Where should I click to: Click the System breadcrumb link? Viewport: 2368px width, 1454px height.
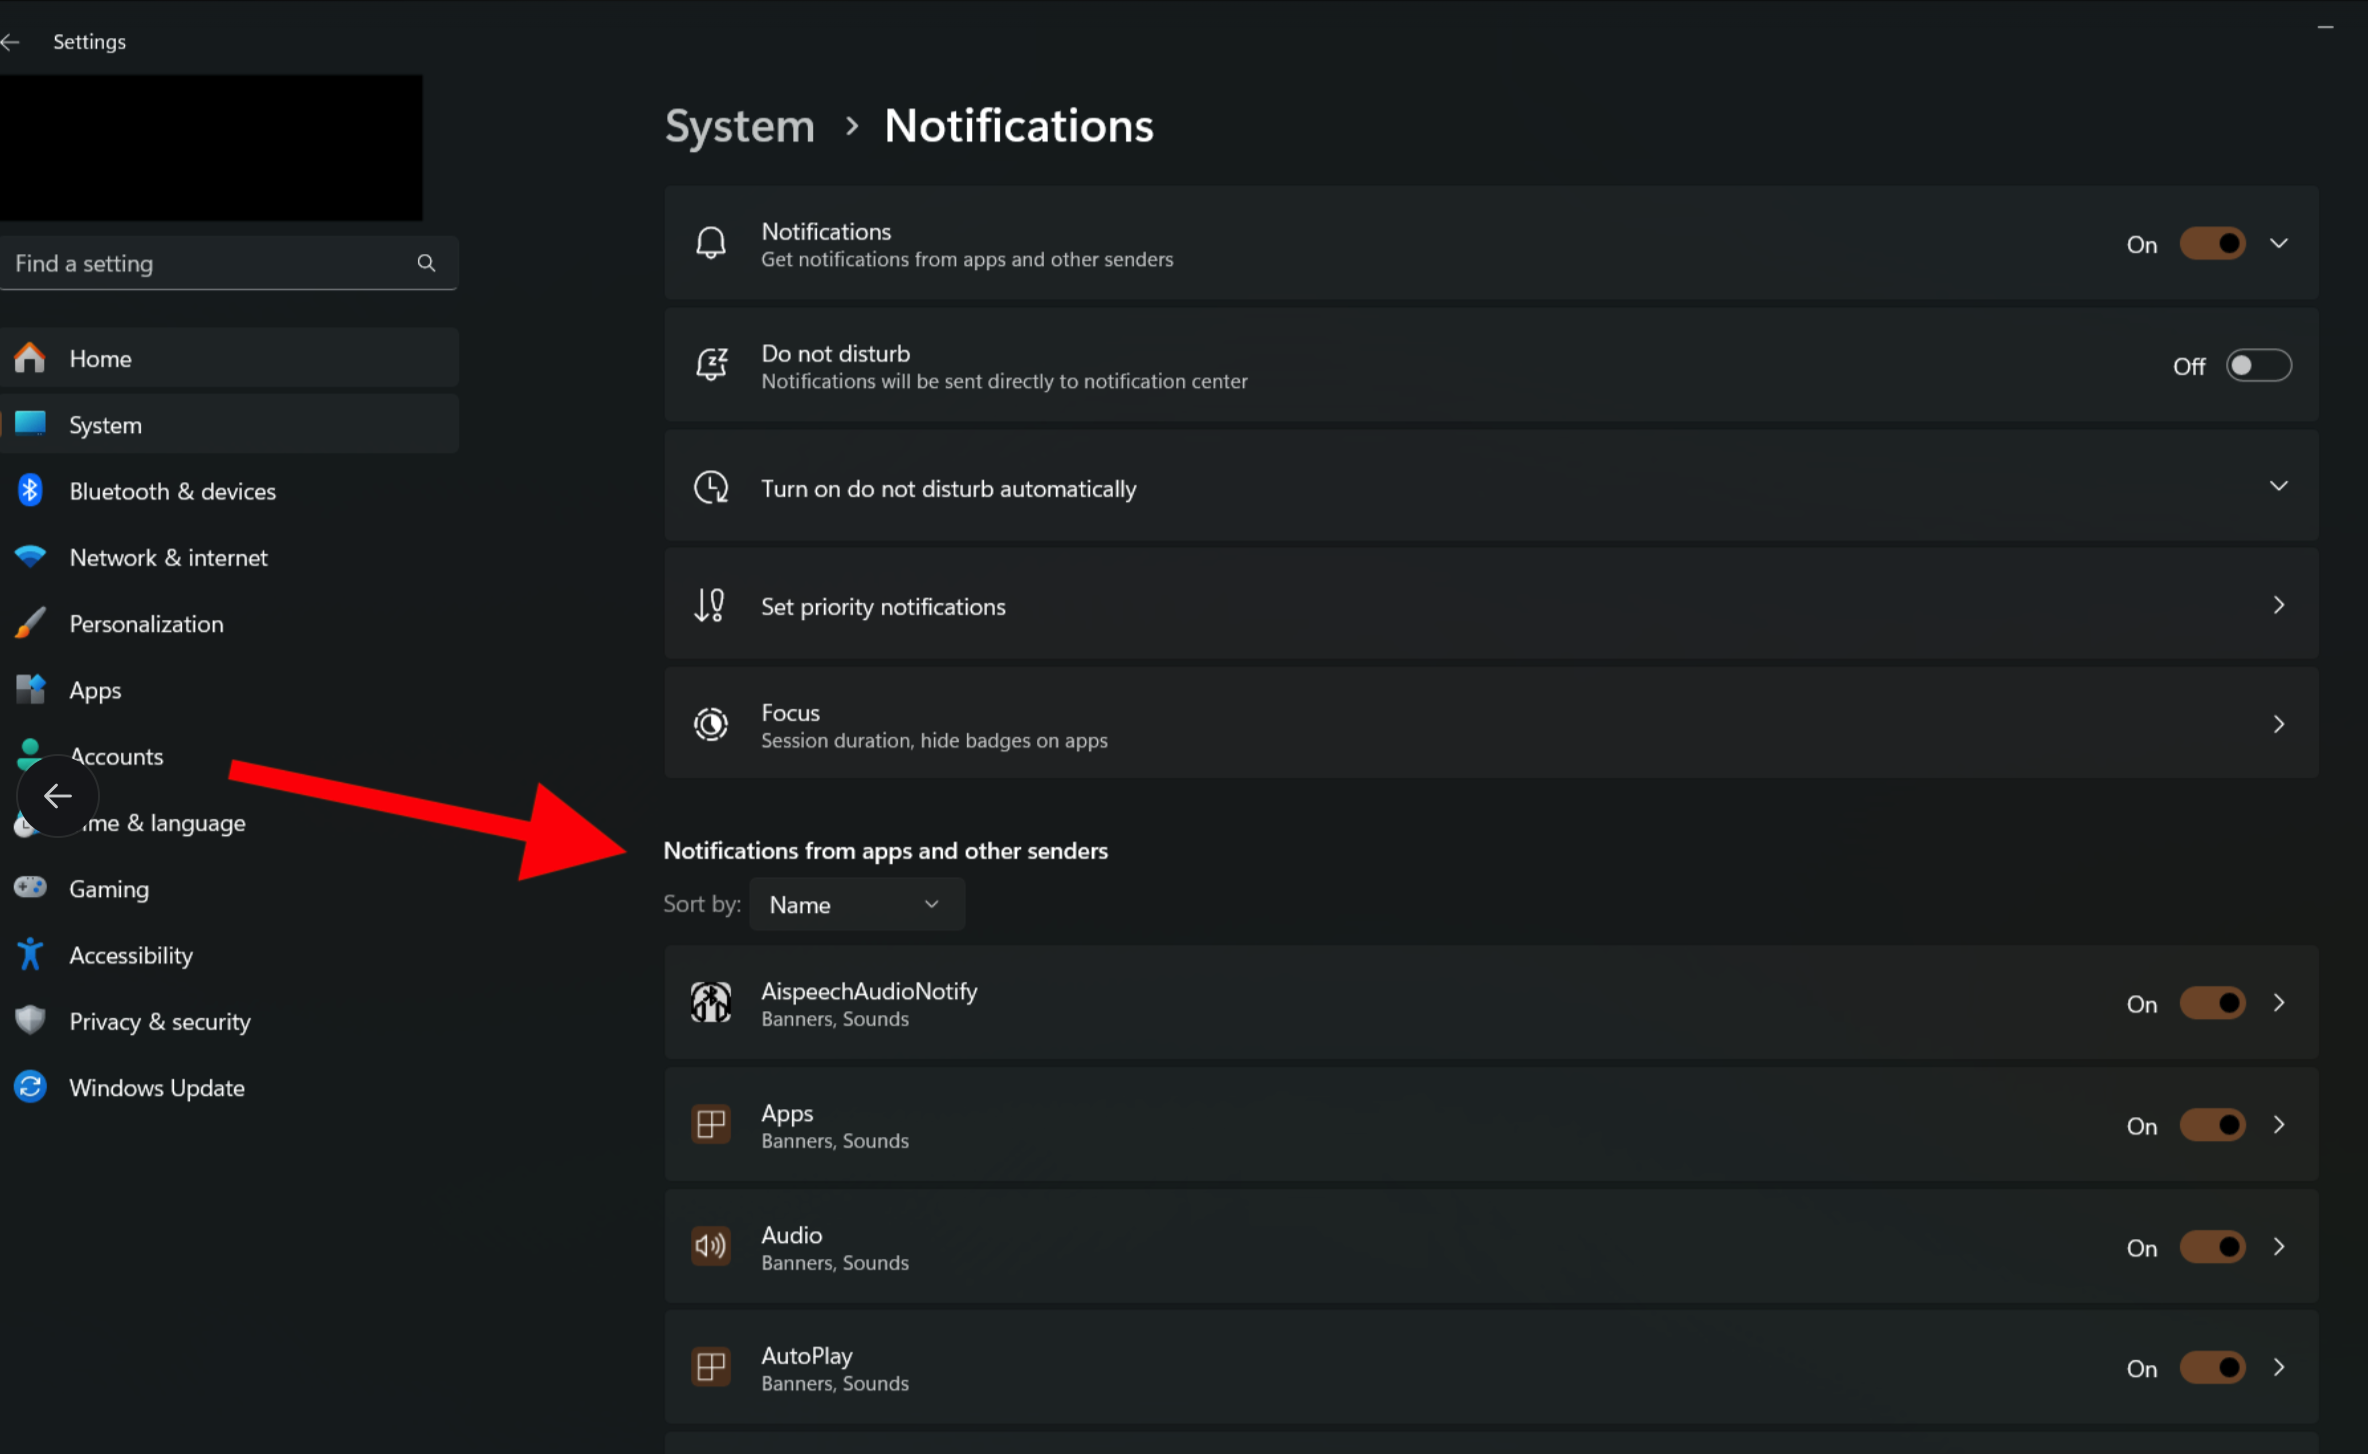point(740,126)
